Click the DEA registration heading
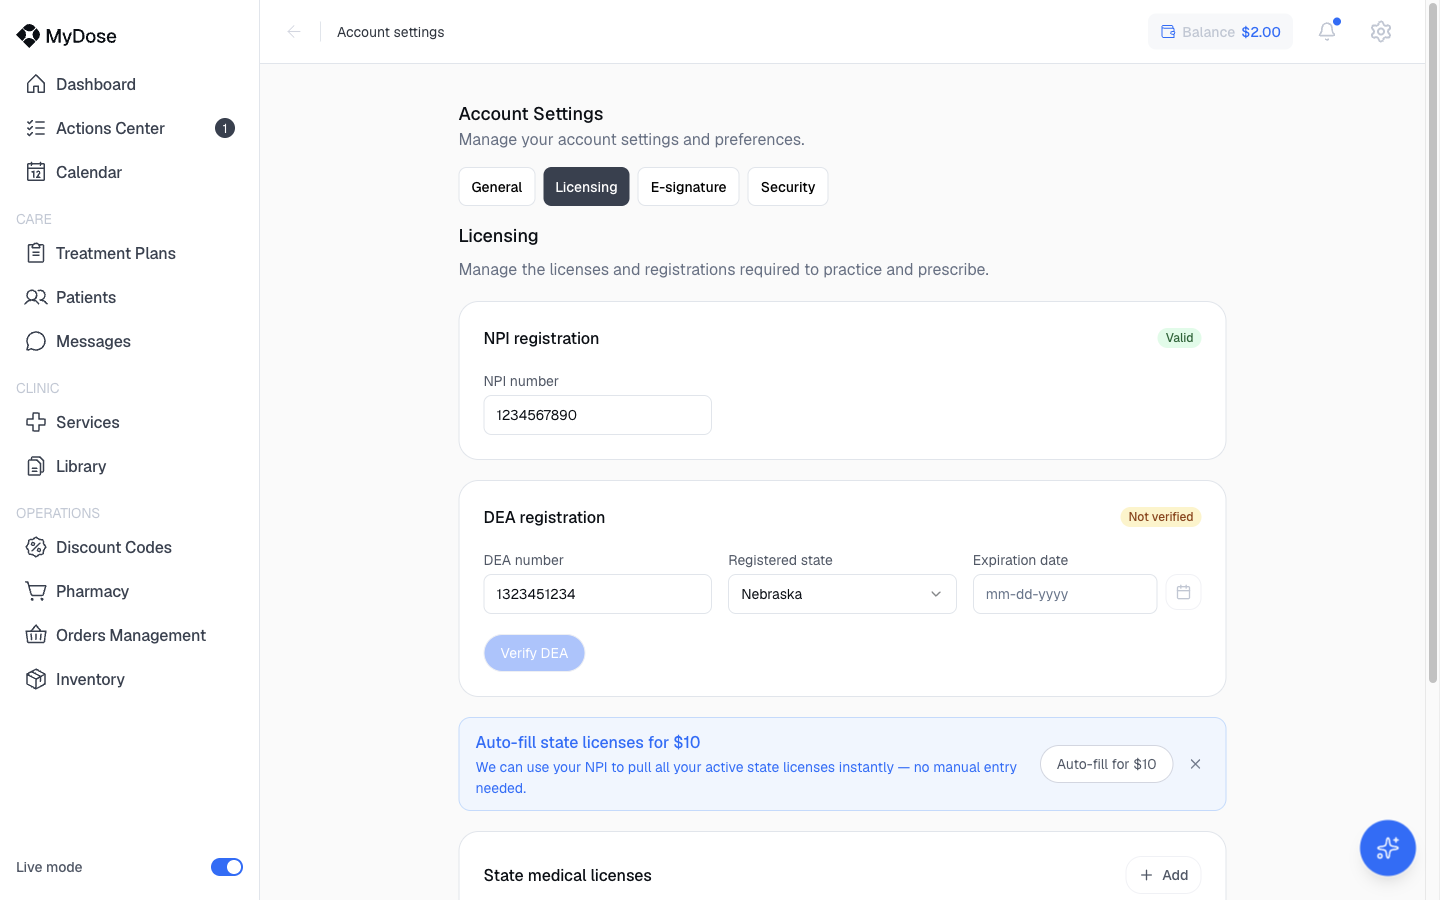Screen dimensions: 1440x900 pos(544,517)
